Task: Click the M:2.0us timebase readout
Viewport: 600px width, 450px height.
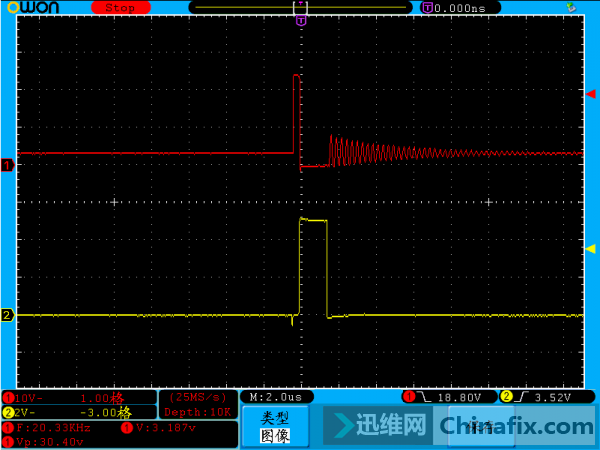Action: (277, 397)
